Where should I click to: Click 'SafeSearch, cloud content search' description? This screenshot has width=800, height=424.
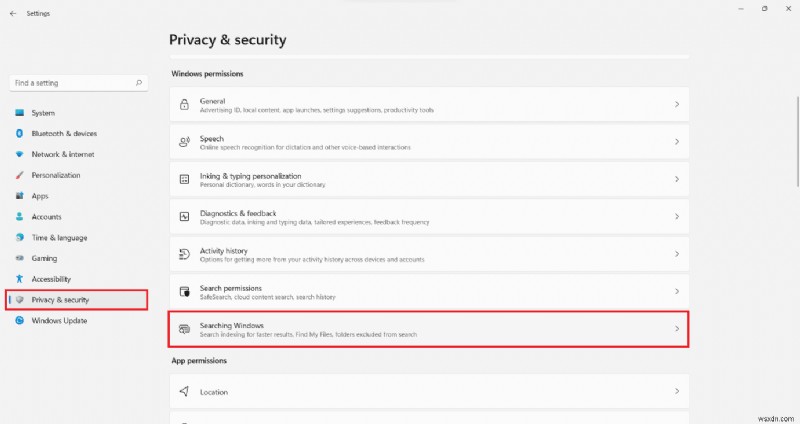point(267,297)
